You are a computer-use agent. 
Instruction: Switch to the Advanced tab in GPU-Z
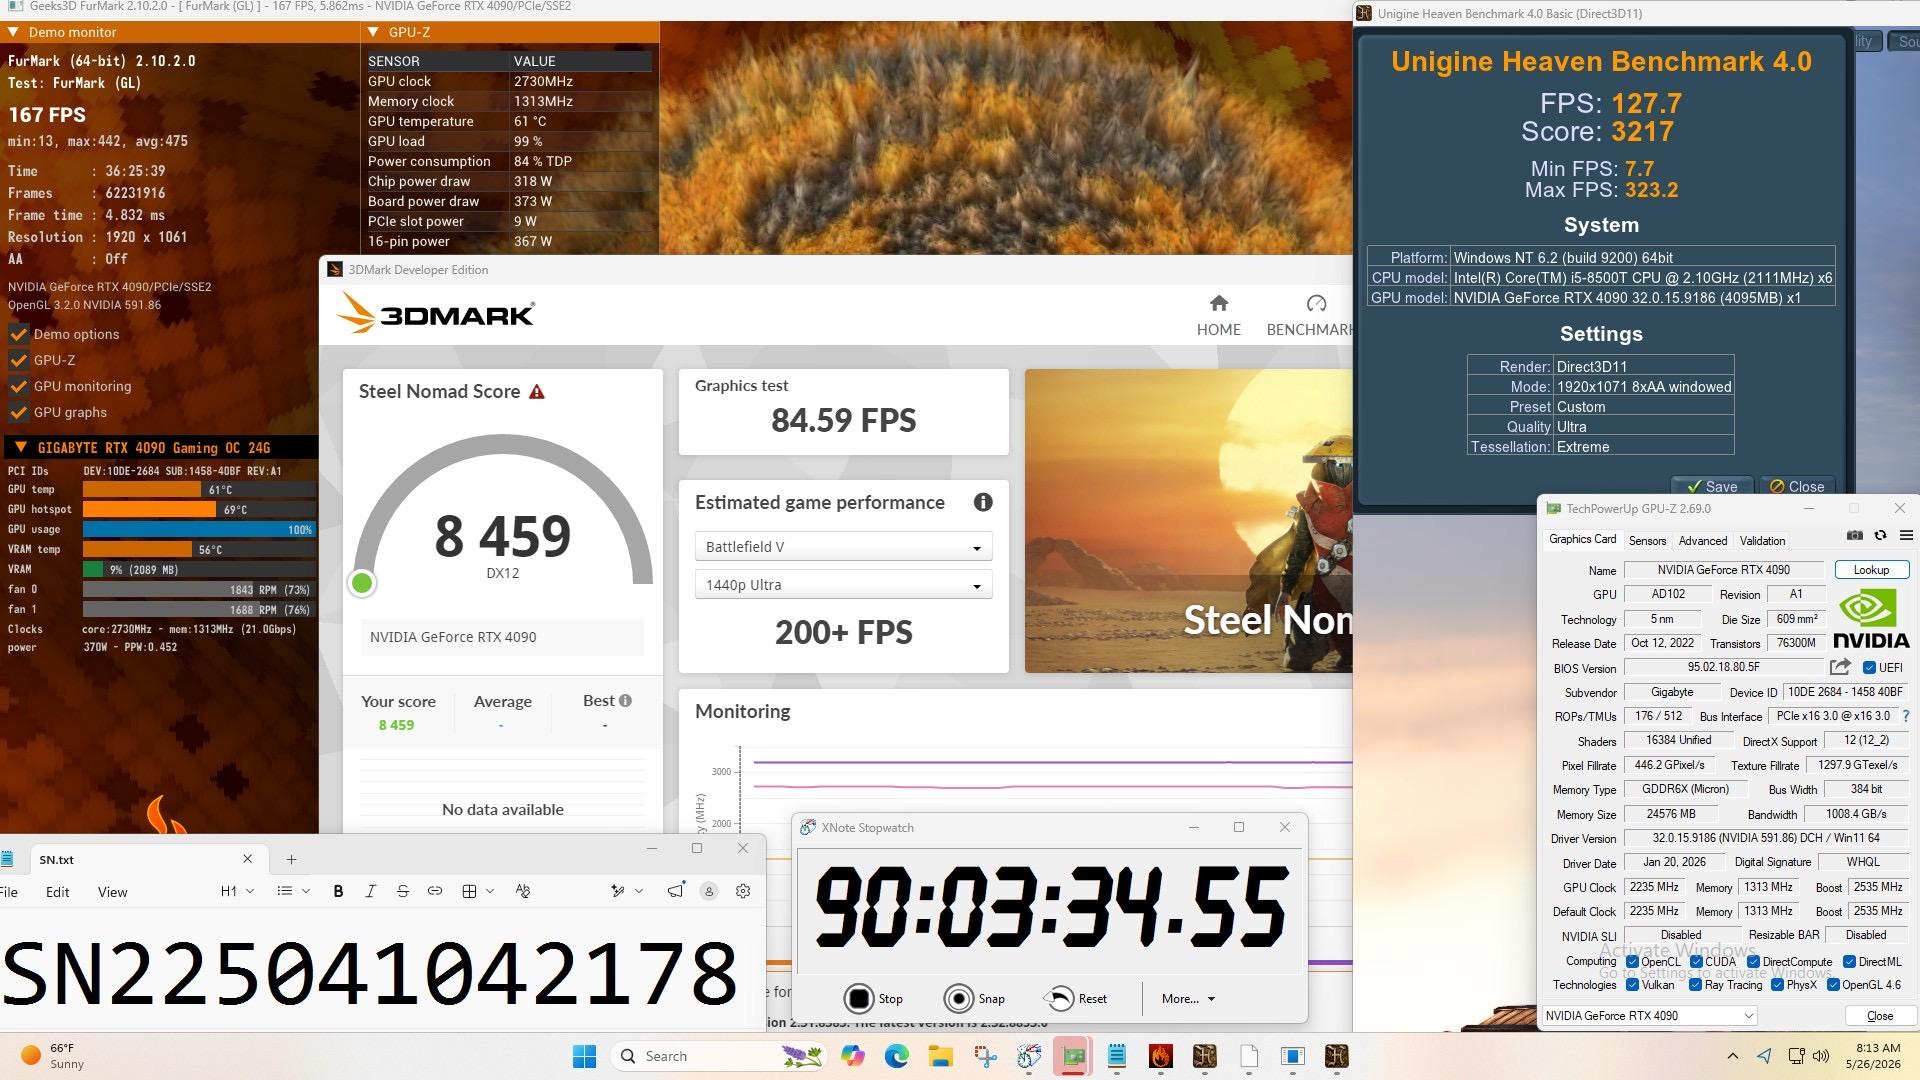1702,541
